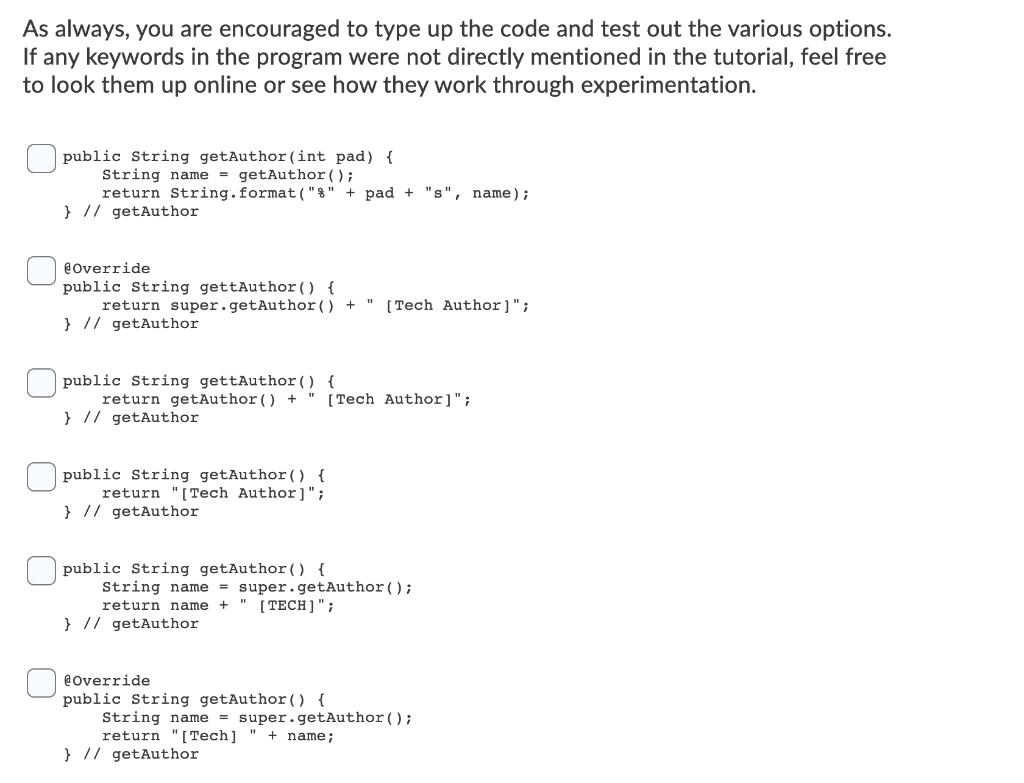The height and width of the screenshot is (783, 1024).
Task: Click the return "[Tech Author]" line
Action: click(x=212, y=493)
